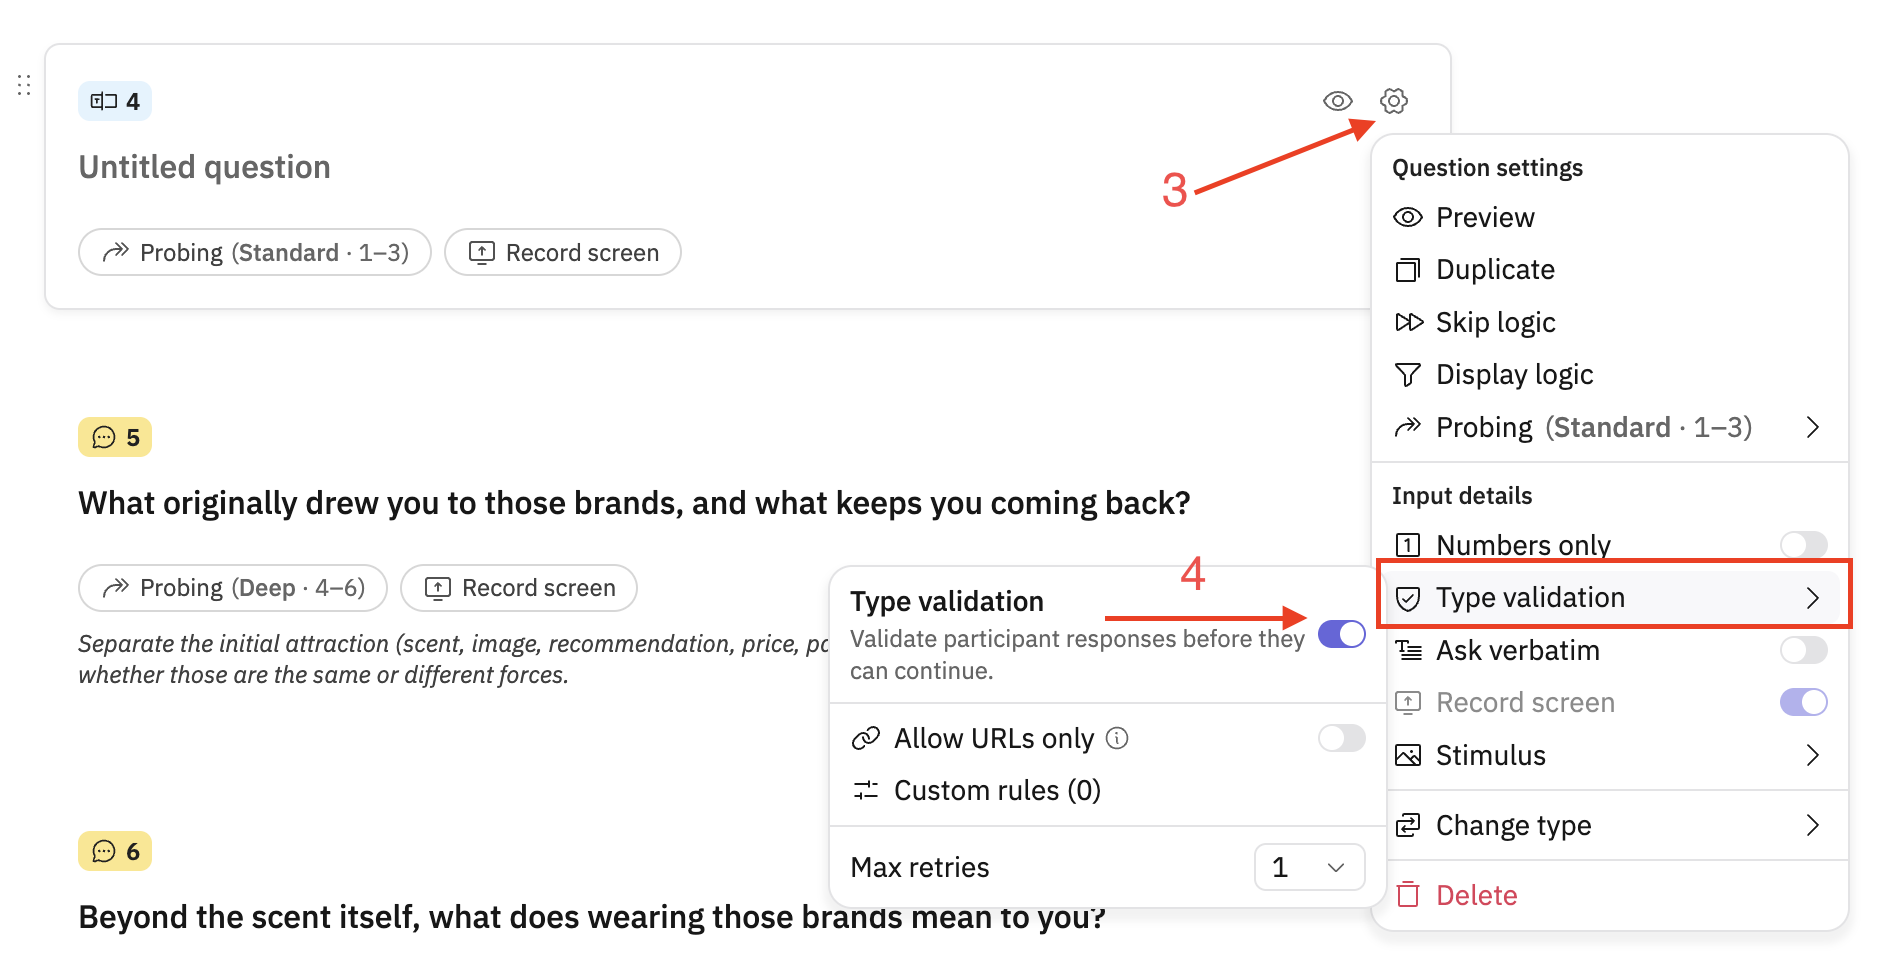Click the question 6 chat badge
Viewport: 1904px width, 978px height.
(115, 851)
